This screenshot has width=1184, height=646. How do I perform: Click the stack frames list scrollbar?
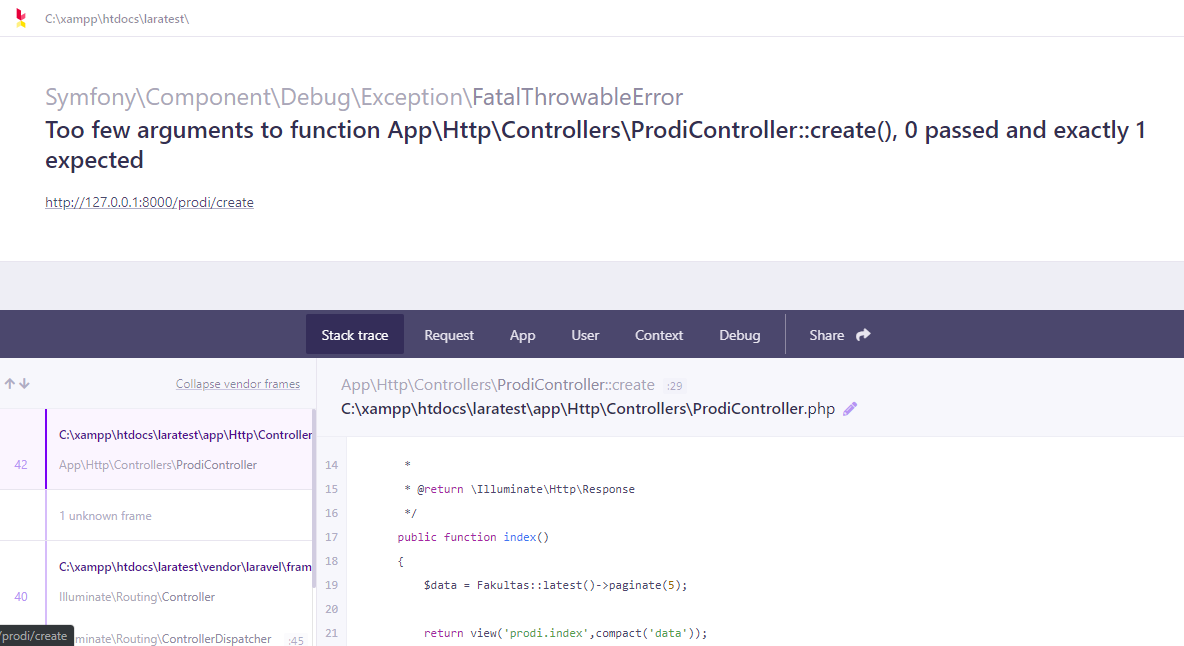tap(314, 498)
